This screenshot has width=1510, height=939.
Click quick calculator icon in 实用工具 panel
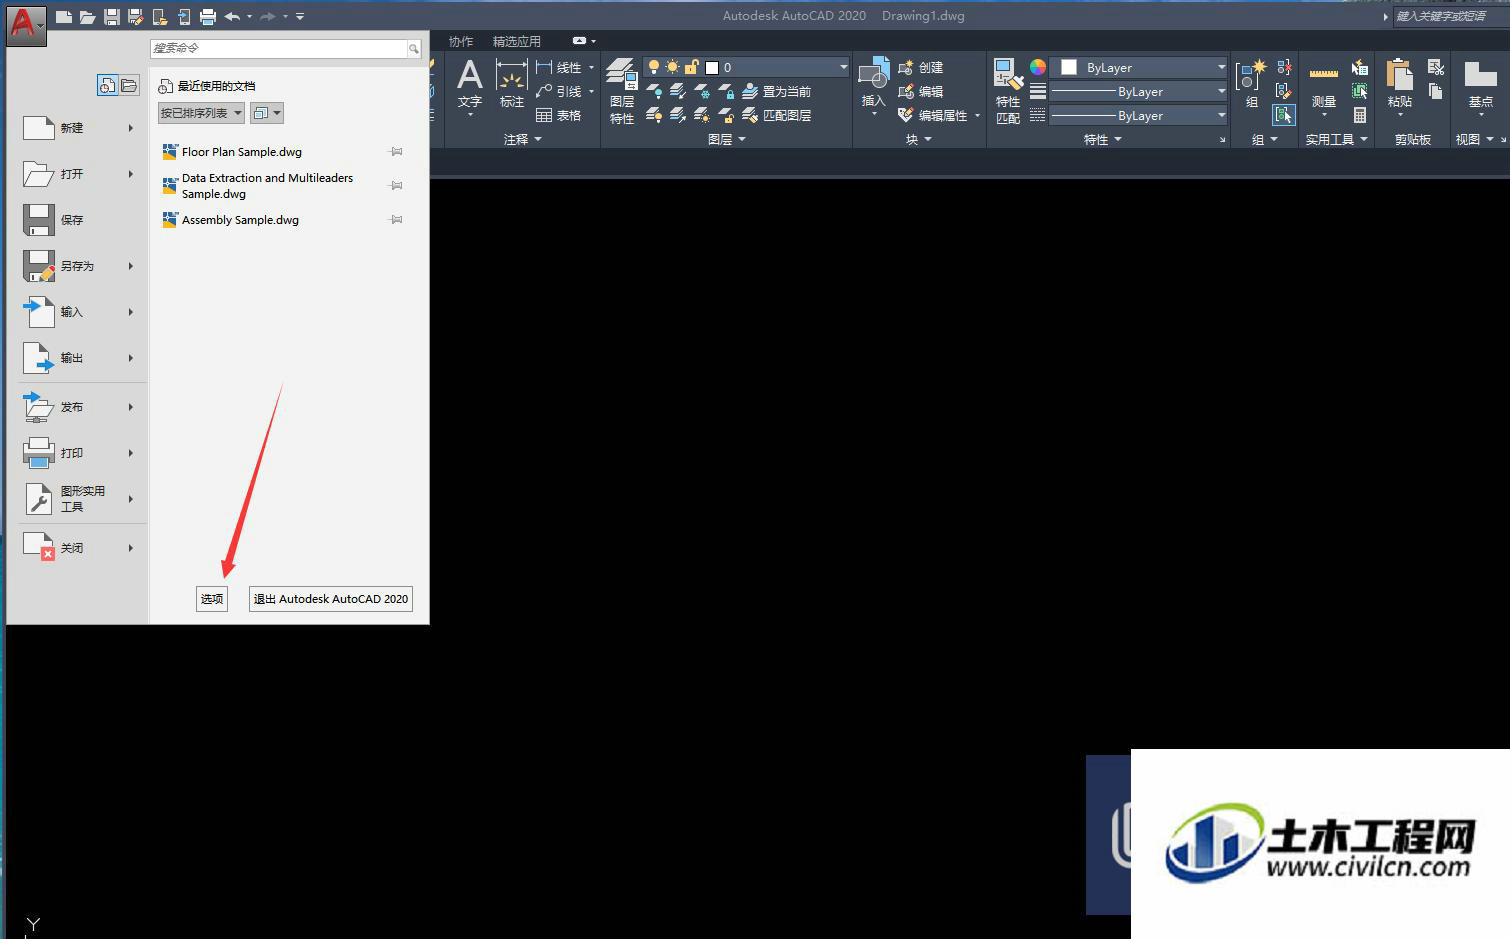click(1360, 115)
